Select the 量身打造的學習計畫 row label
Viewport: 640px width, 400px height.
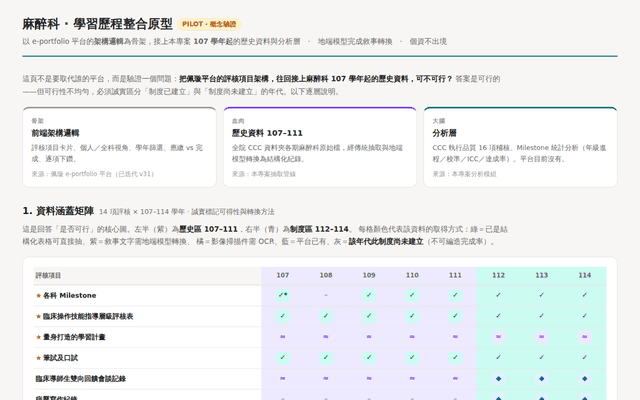74,337
